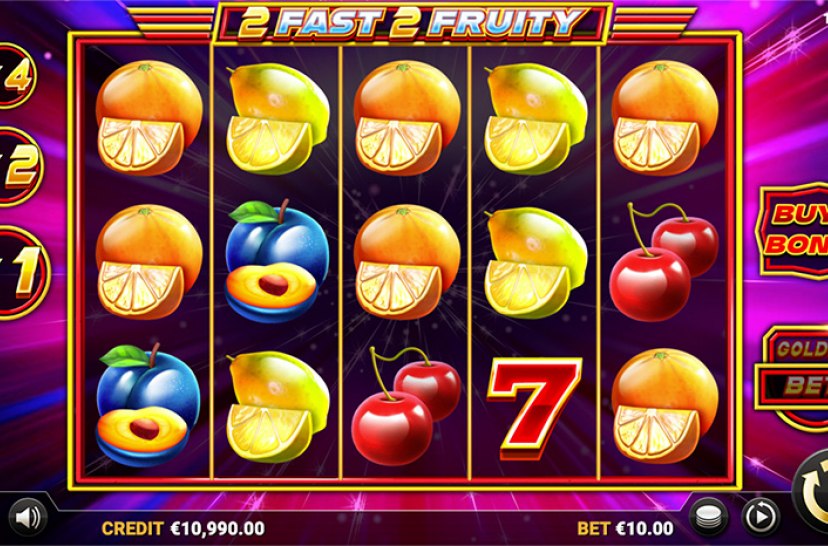The width and height of the screenshot is (828, 546).
Task: Select the multiplier 4 badge
Action: click(15, 76)
